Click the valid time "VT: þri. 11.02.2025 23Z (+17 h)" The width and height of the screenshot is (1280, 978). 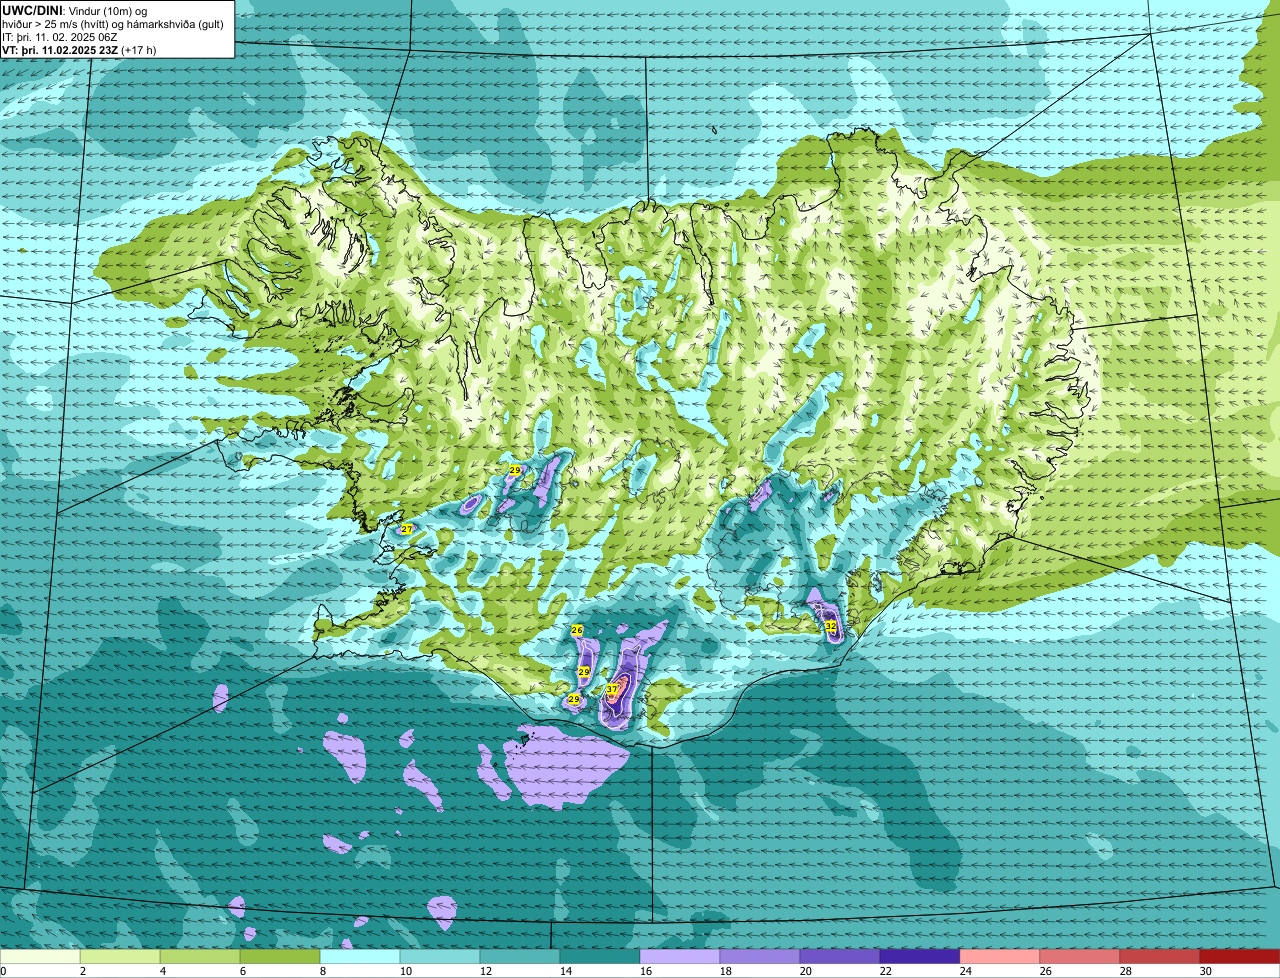click(x=79, y=49)
